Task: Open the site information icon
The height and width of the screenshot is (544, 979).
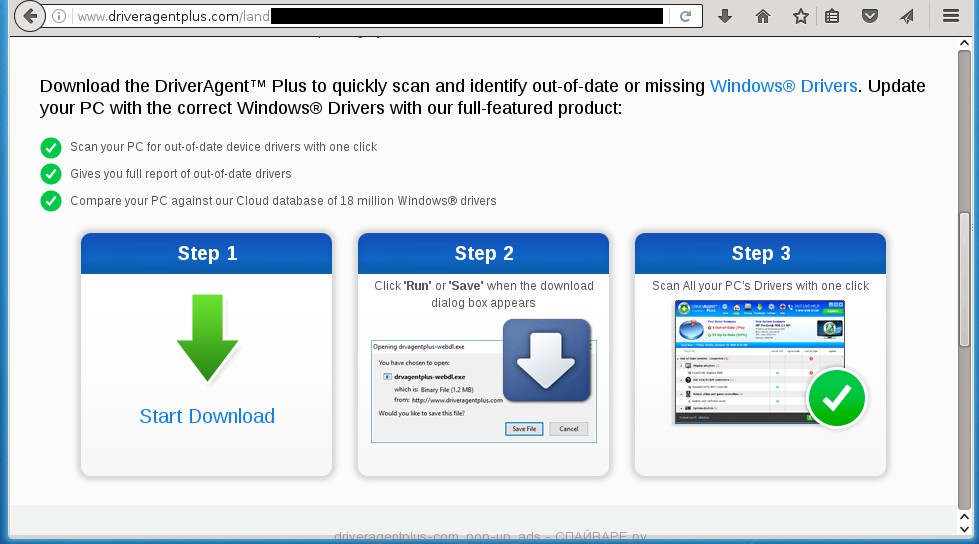Action: tap(60, 16)
